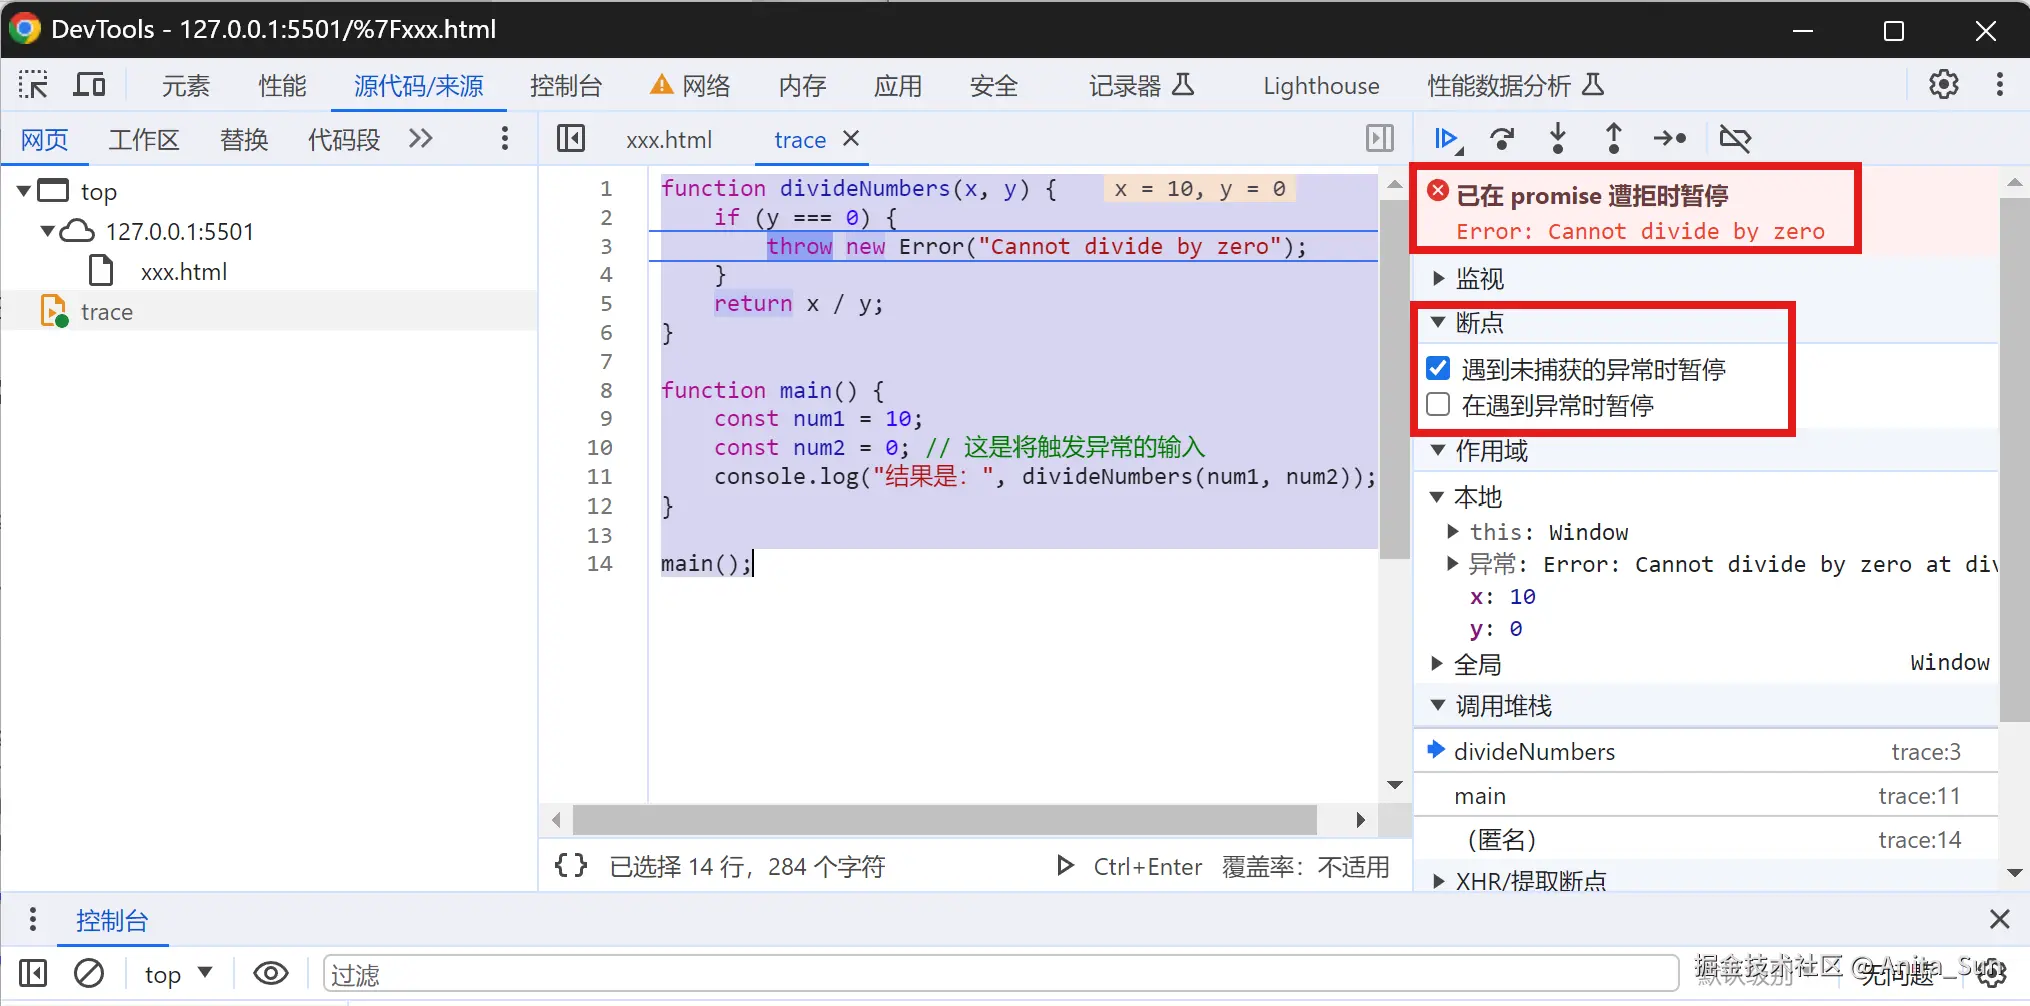This screenshot has width=2030, height=1006.
Task: Open the Lighthouse tab
Action: click(1321, 86)
